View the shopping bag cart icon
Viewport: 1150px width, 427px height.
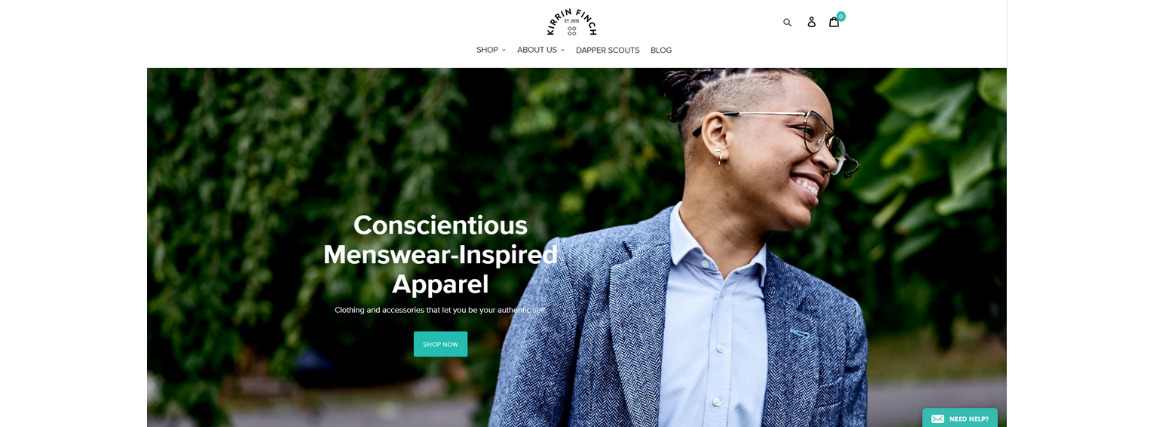pos(834,22)
